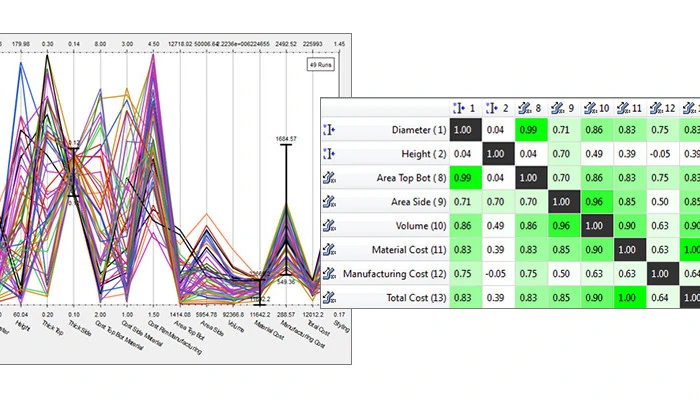The width and height of the screenshot is (700, 400).
Task: Click the 288.57 lower bound value
Action: [286, 315]
